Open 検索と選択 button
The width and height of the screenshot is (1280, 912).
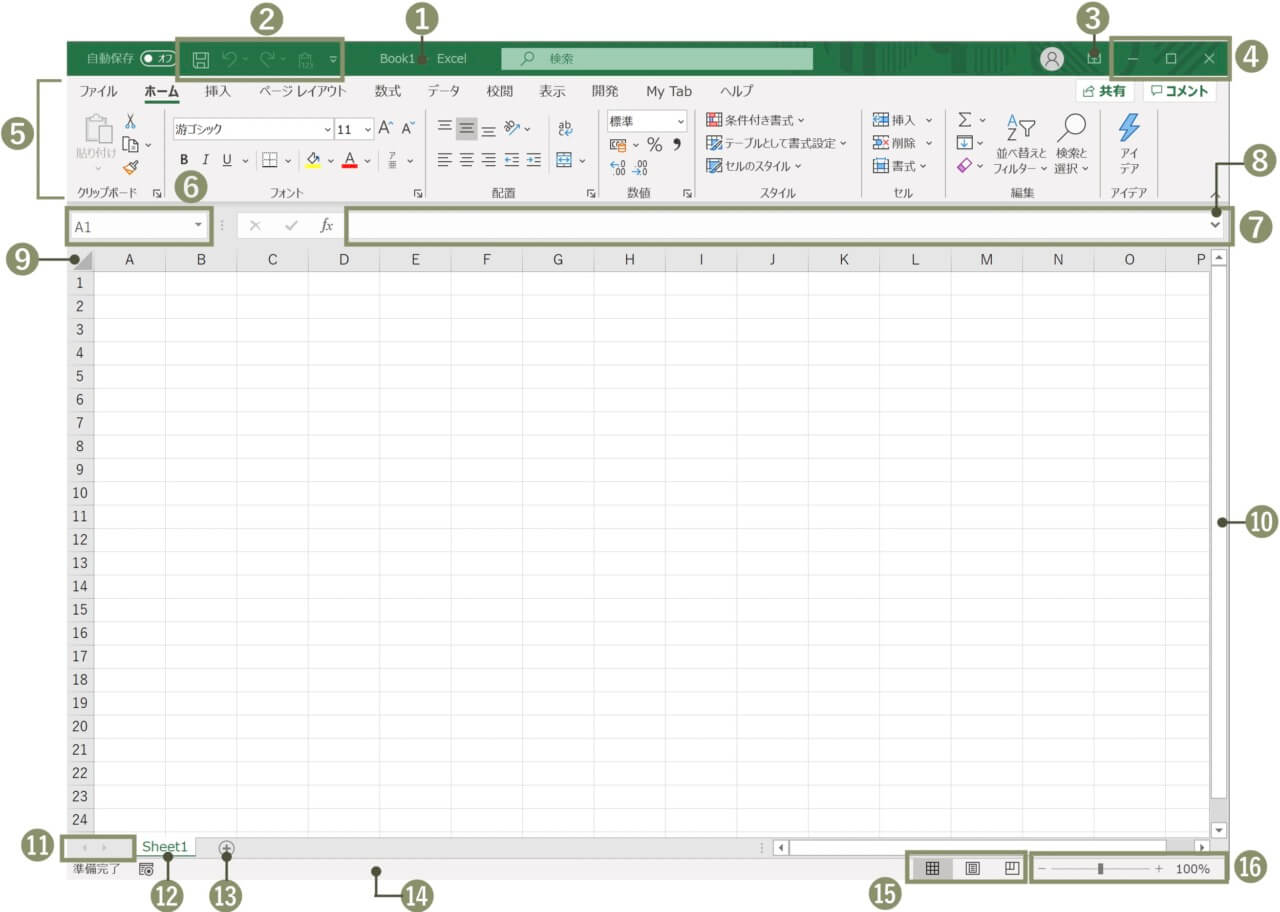(1072, 144)
